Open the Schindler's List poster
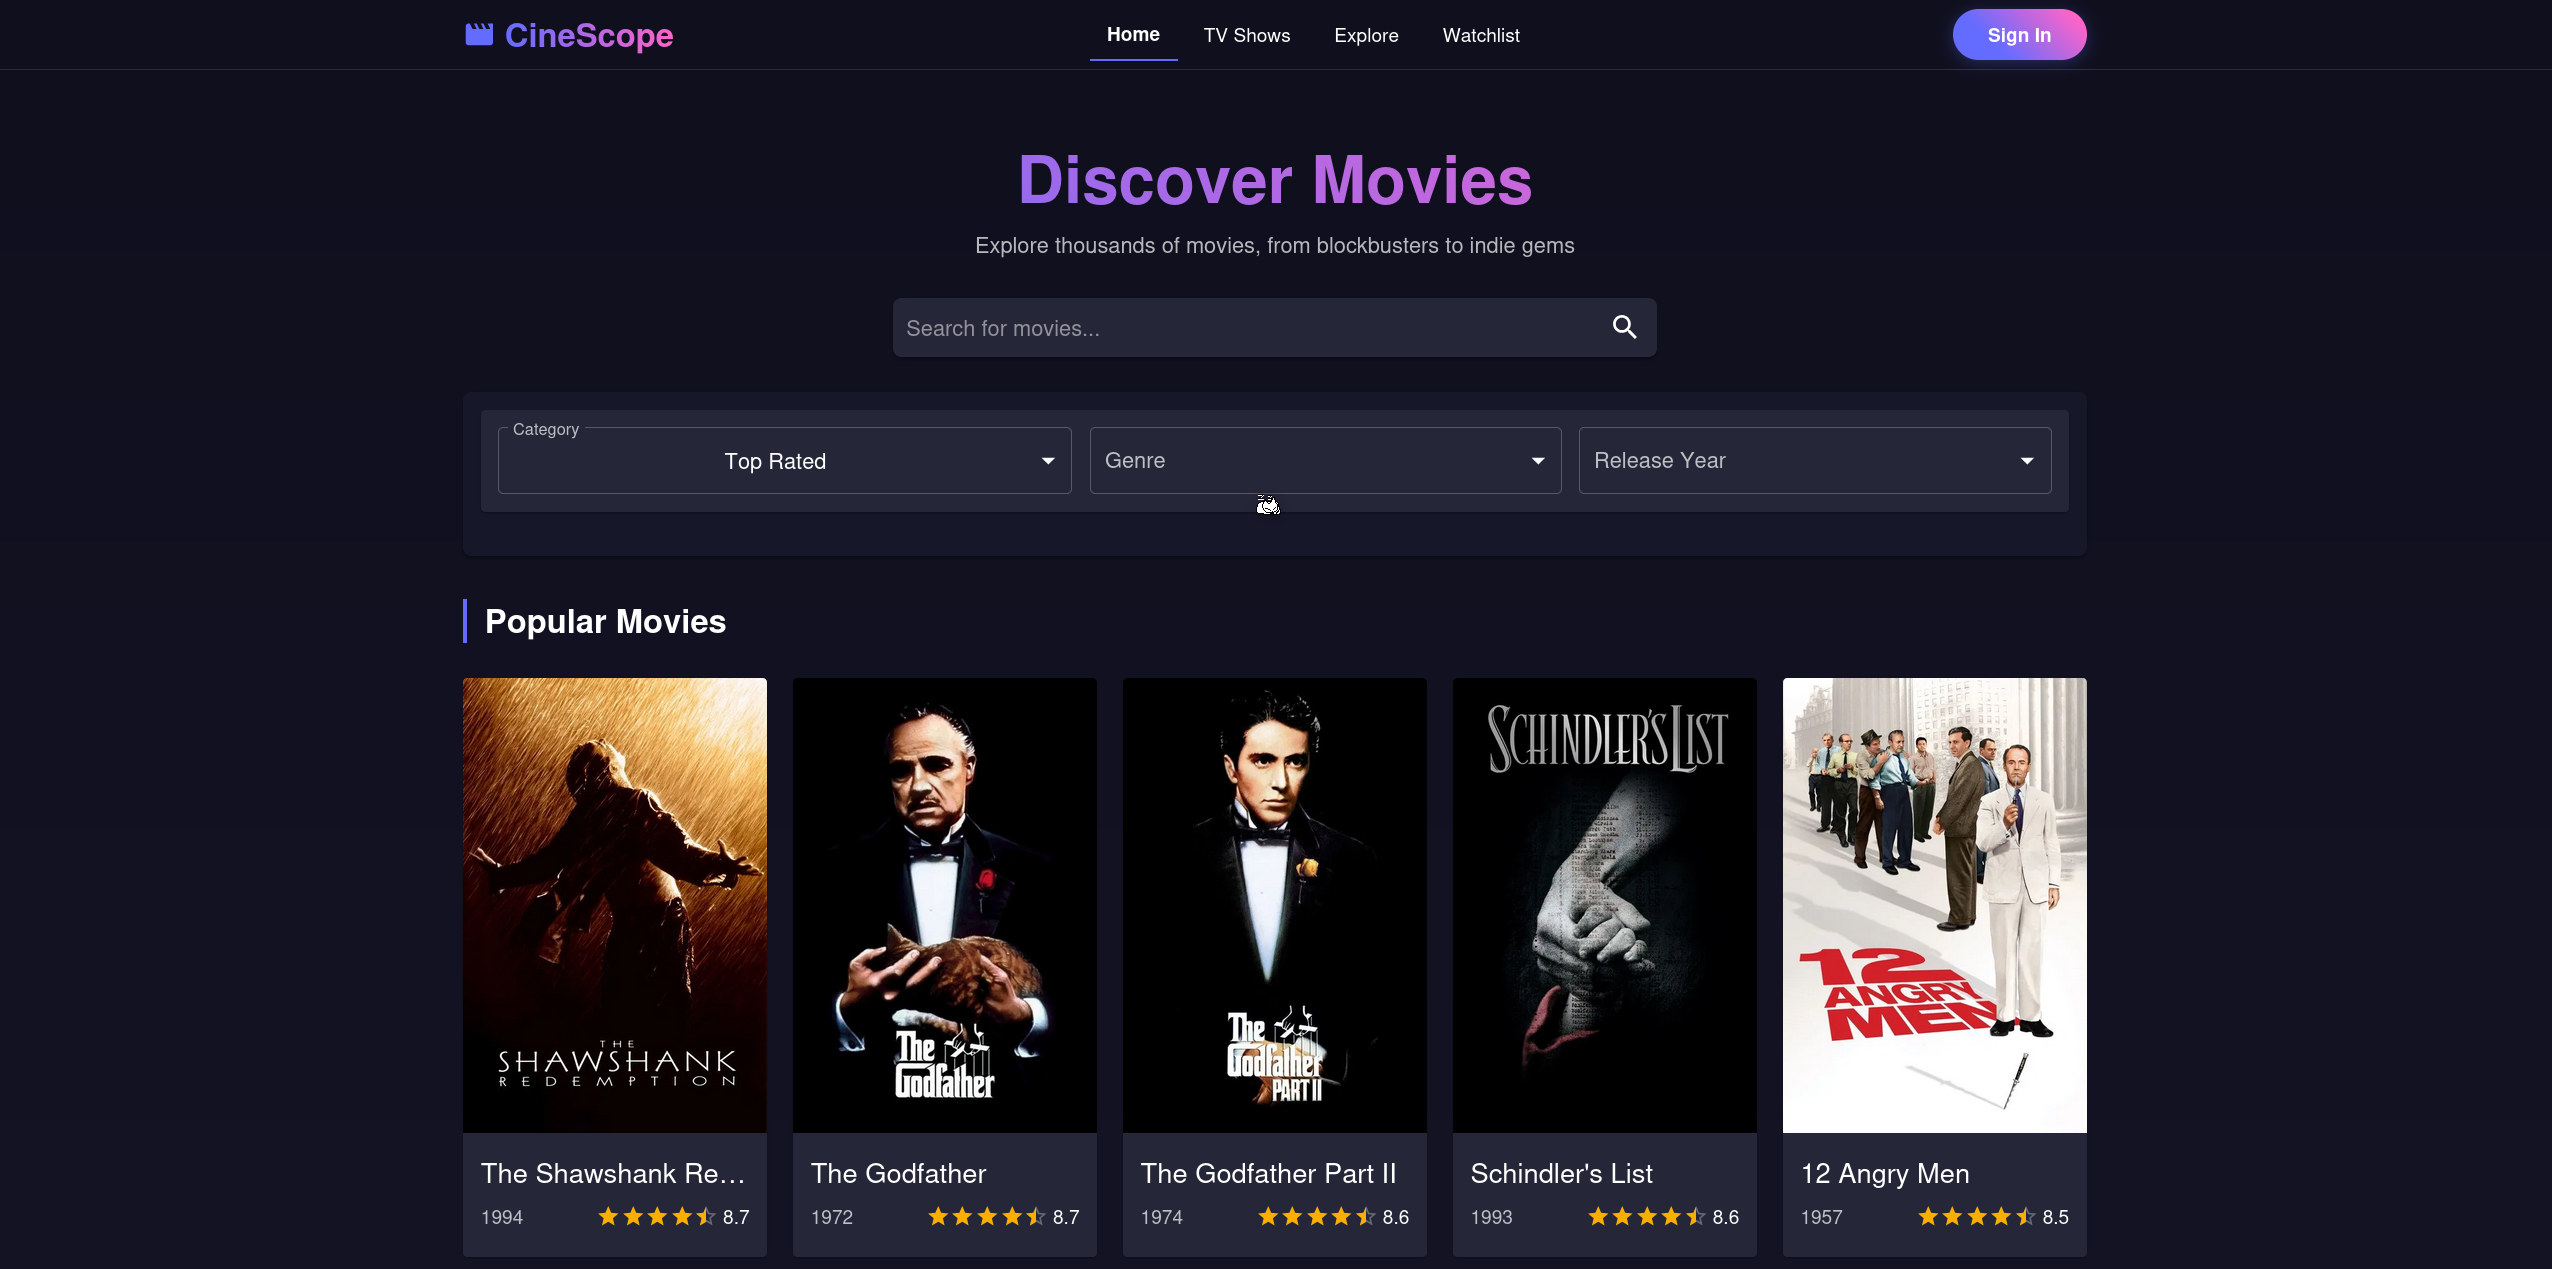The width and height of the screenshot is (2552, 1269). [x=1604, y=905]
